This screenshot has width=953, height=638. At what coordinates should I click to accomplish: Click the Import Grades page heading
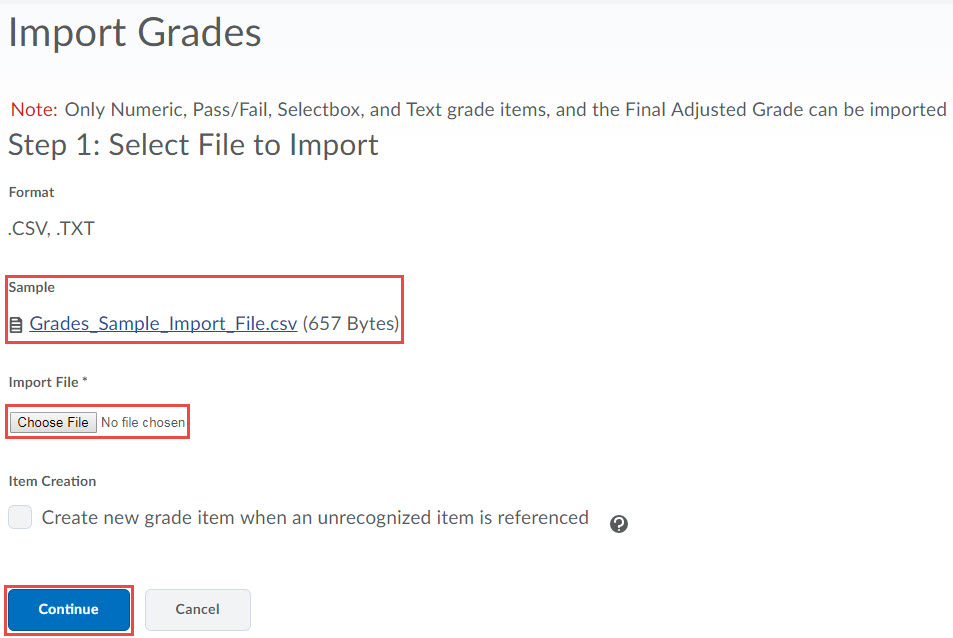coord(134,32)
